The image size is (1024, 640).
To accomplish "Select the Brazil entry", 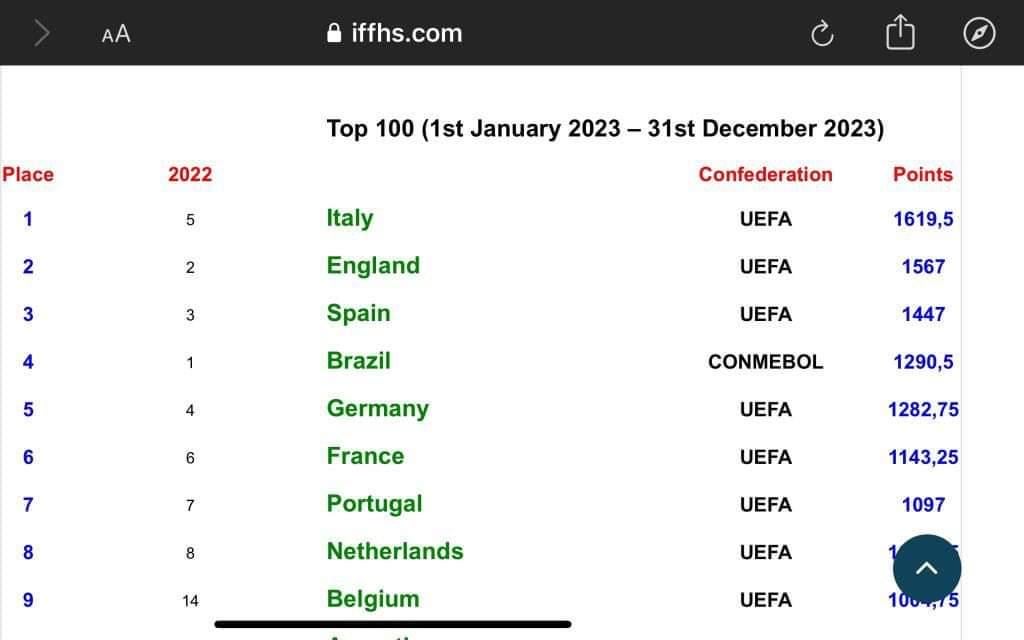I will [x=359, y=361].
